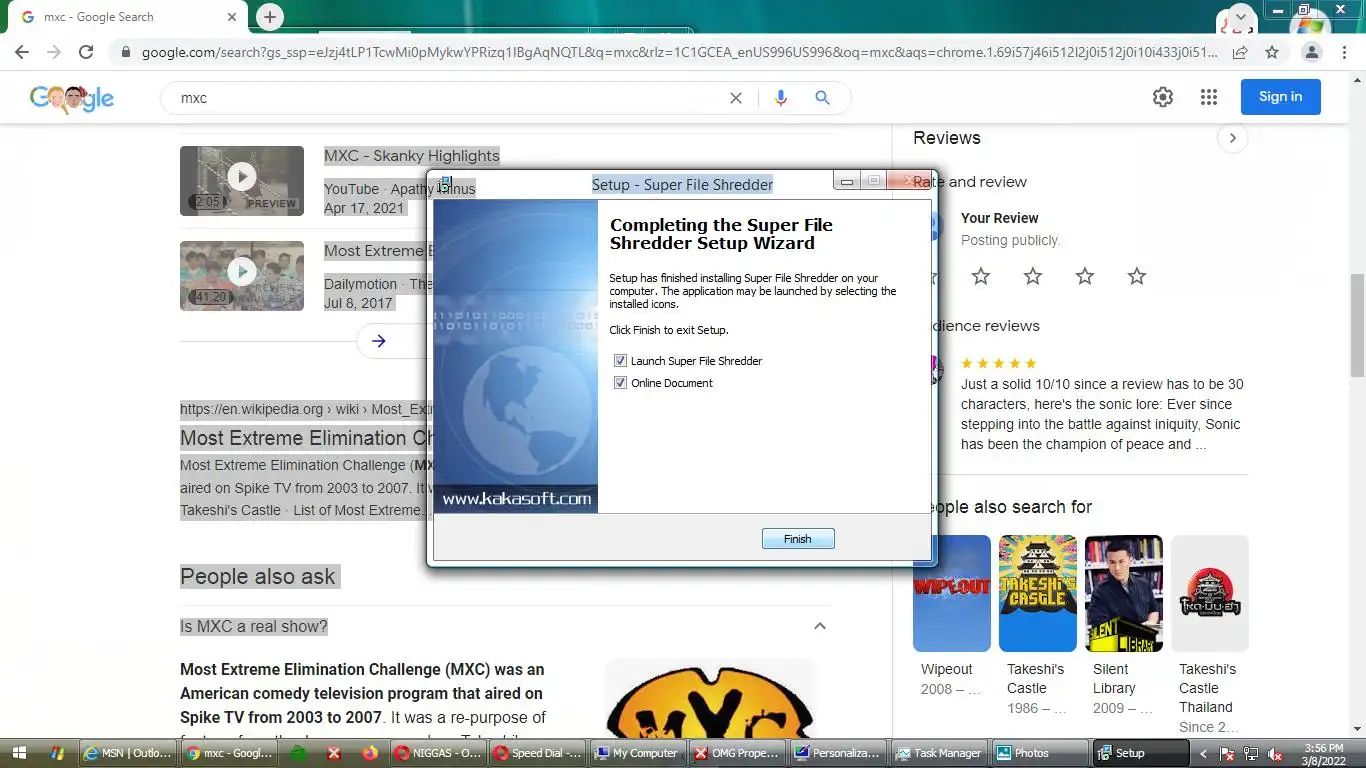The width and height of the screenshot is (1366, 768).
Task: Switch to Task Manager in the taskbar
Action: tap(941, 753)
